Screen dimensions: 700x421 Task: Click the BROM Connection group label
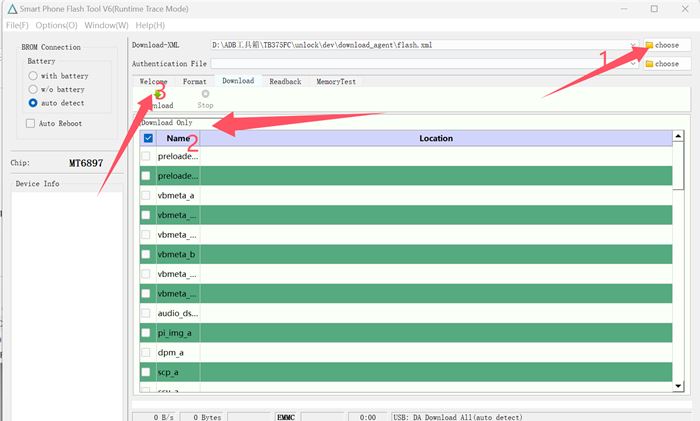click(51, 47)
